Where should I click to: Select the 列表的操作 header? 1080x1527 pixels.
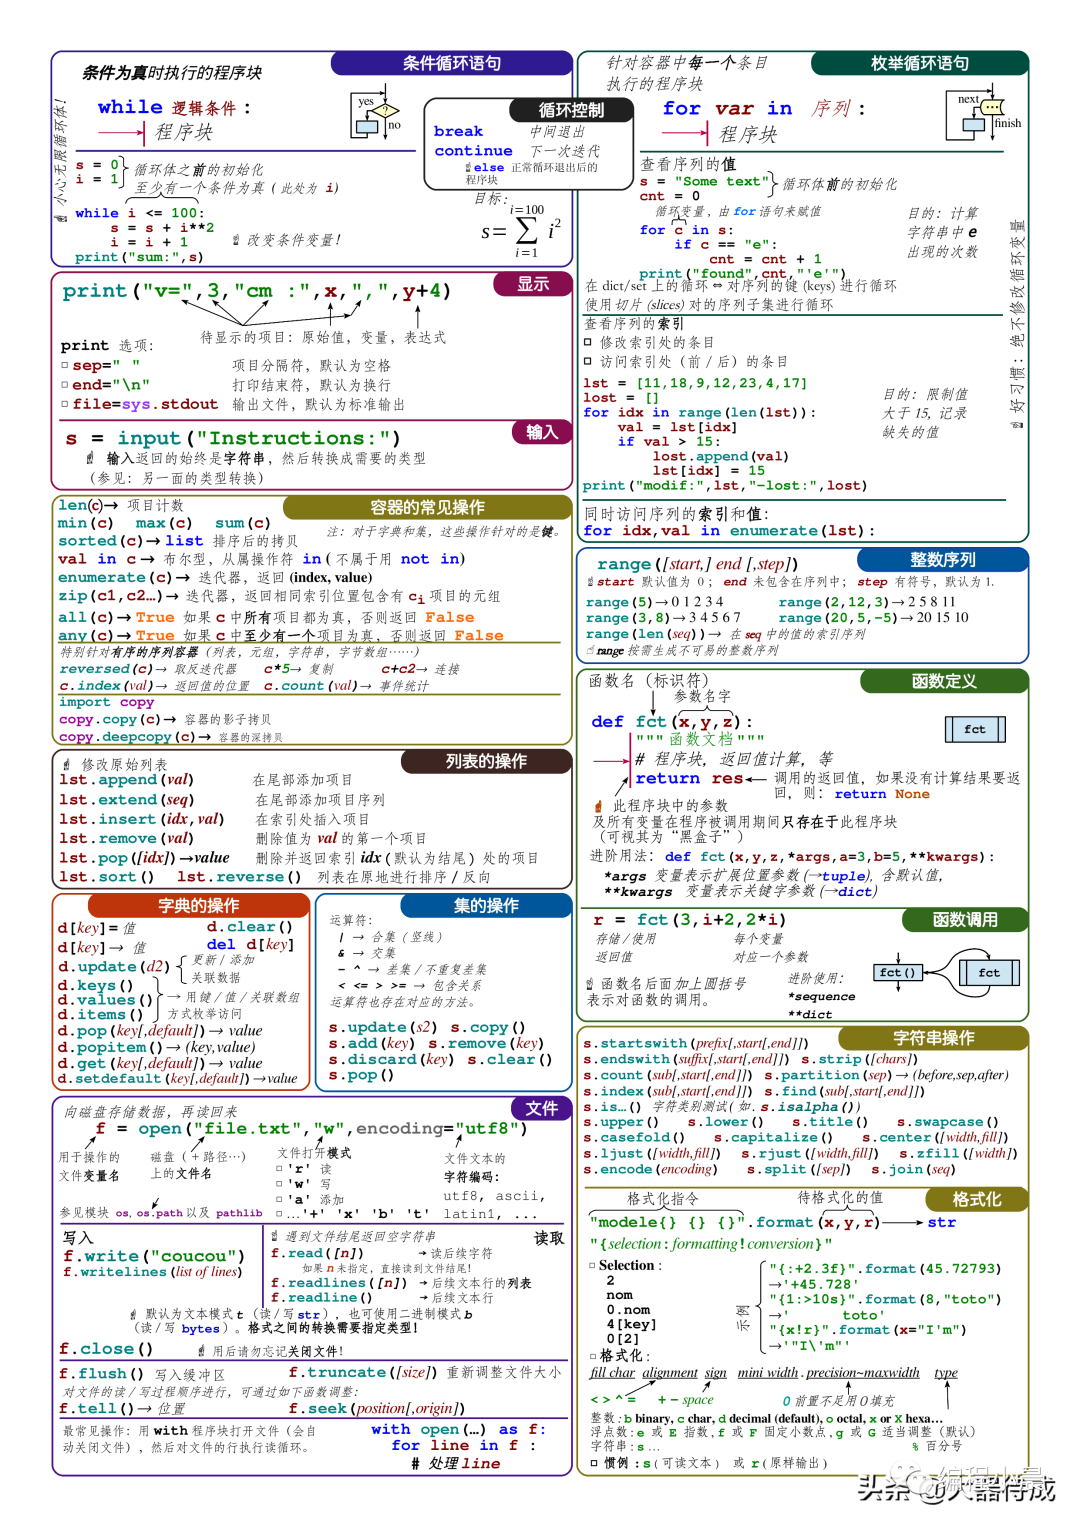click(486, 761)
